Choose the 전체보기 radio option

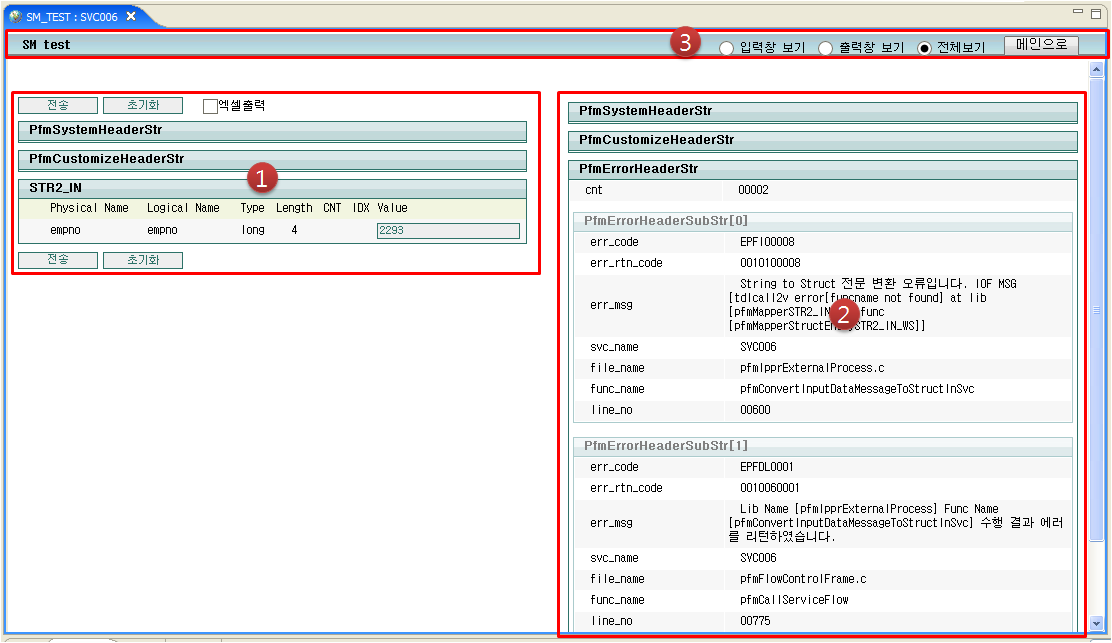[924, 48]
